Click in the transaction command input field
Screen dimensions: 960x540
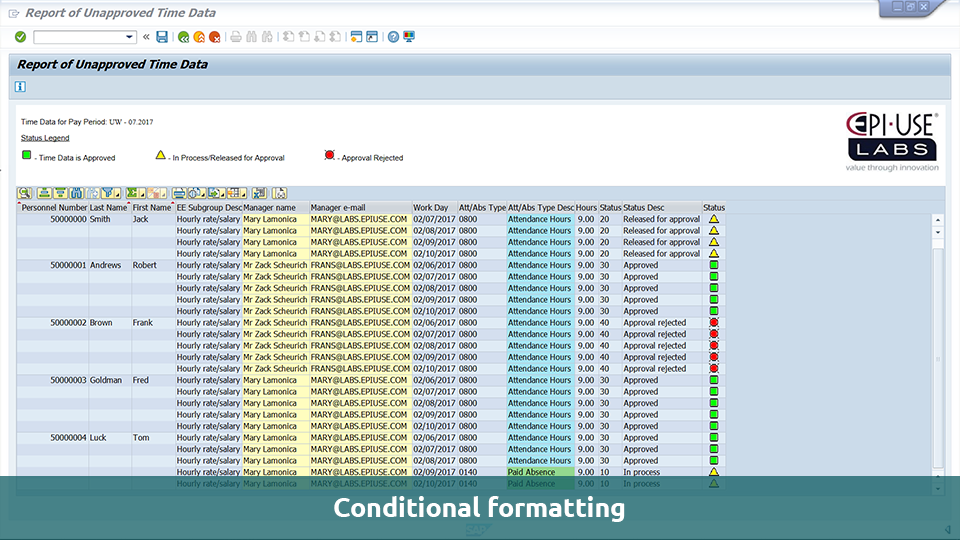coord(78,37)
